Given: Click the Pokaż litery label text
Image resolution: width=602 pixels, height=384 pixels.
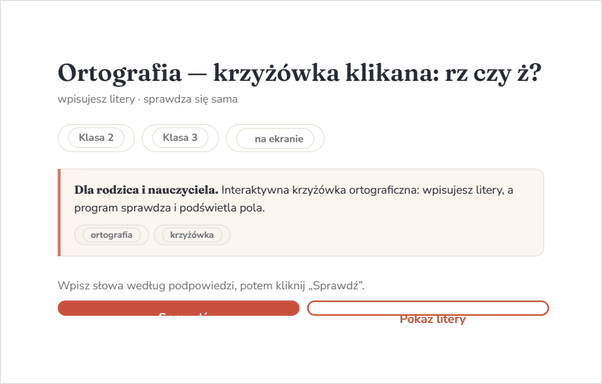Looking at the screenshot, I should tap(433, 319).
